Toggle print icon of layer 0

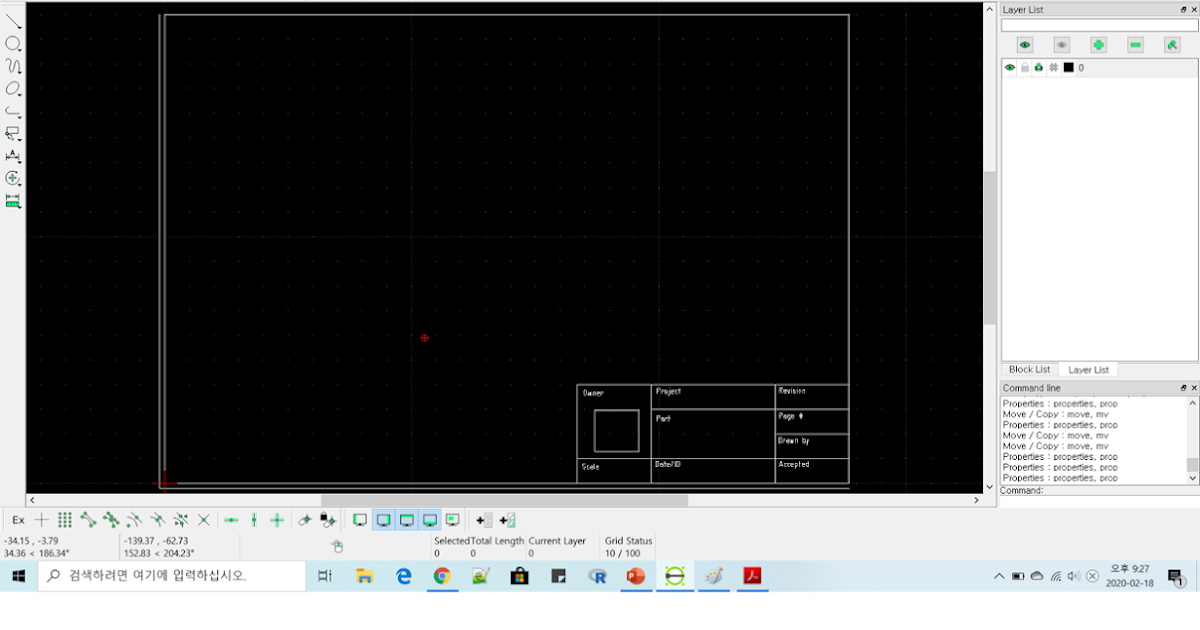[x=1039, y=68]
